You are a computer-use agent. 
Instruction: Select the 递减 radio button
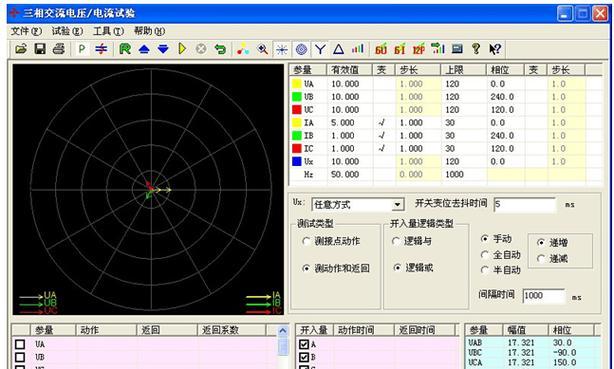541,259
